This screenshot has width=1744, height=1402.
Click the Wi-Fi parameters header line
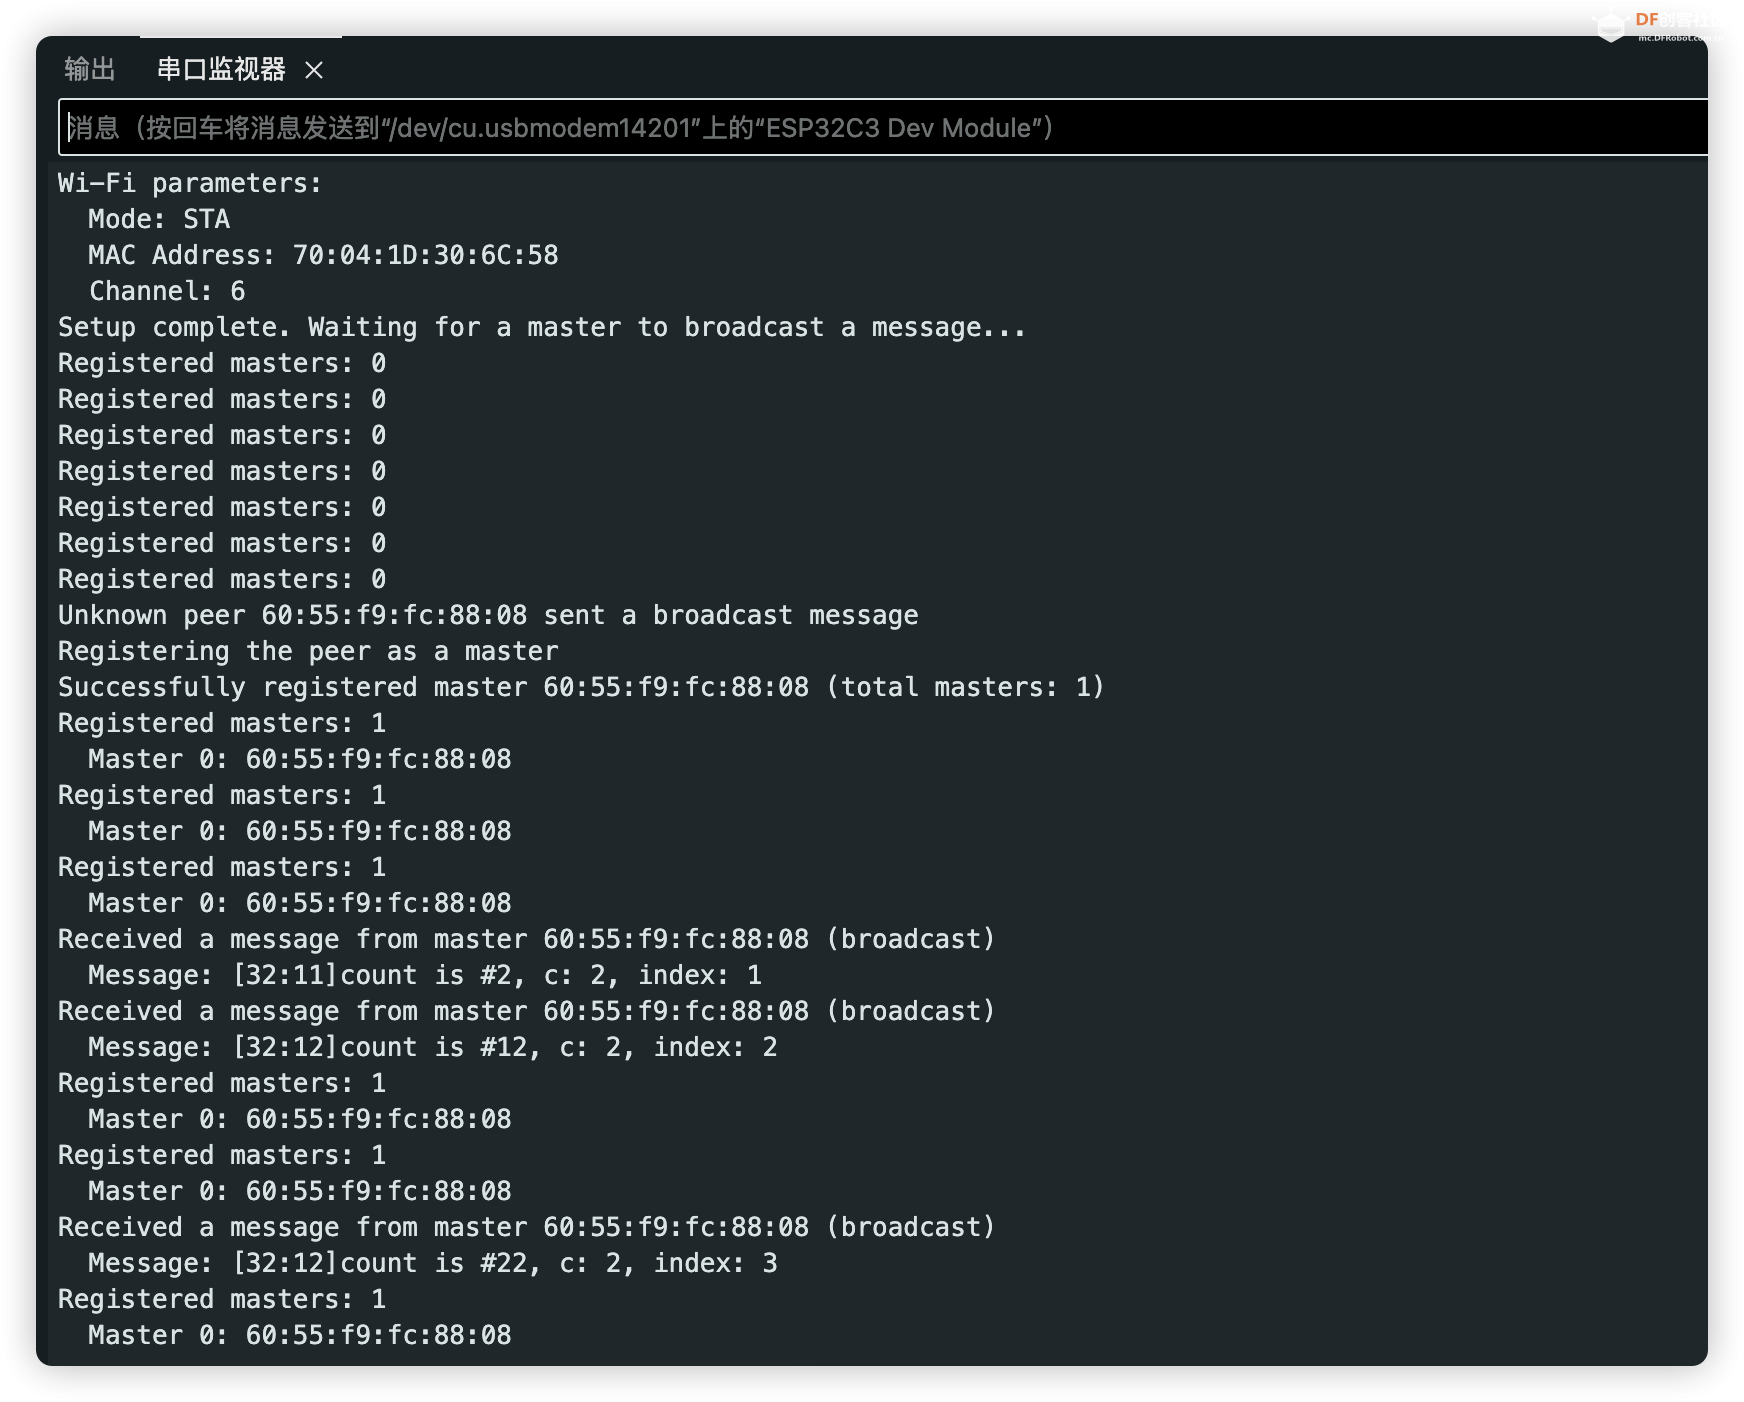(190, 184)
